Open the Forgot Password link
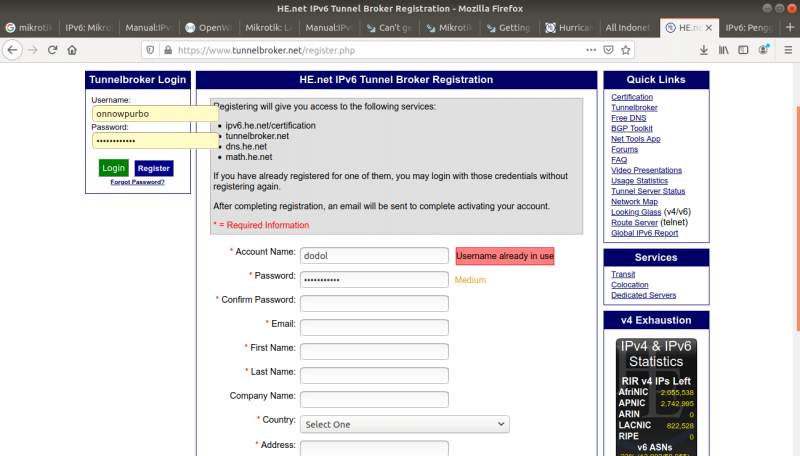The image size is (800, 456). (x=137, y=182)
